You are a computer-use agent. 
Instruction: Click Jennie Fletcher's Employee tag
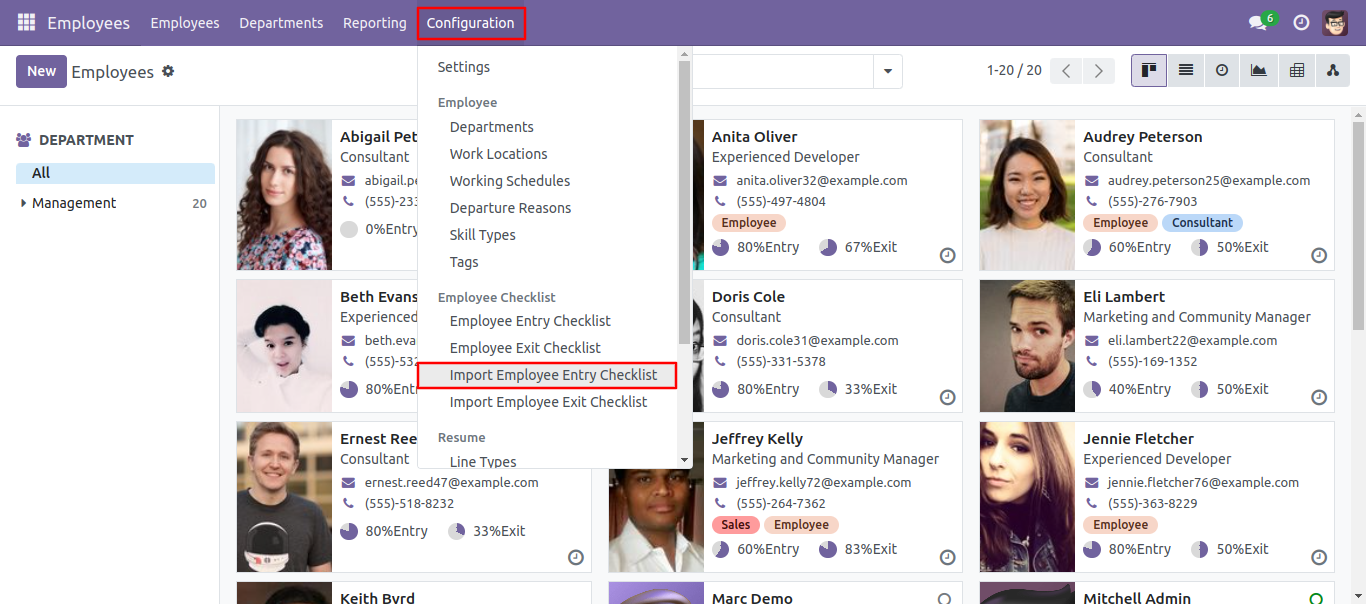pyautogui.click(x=1120, y=525)
